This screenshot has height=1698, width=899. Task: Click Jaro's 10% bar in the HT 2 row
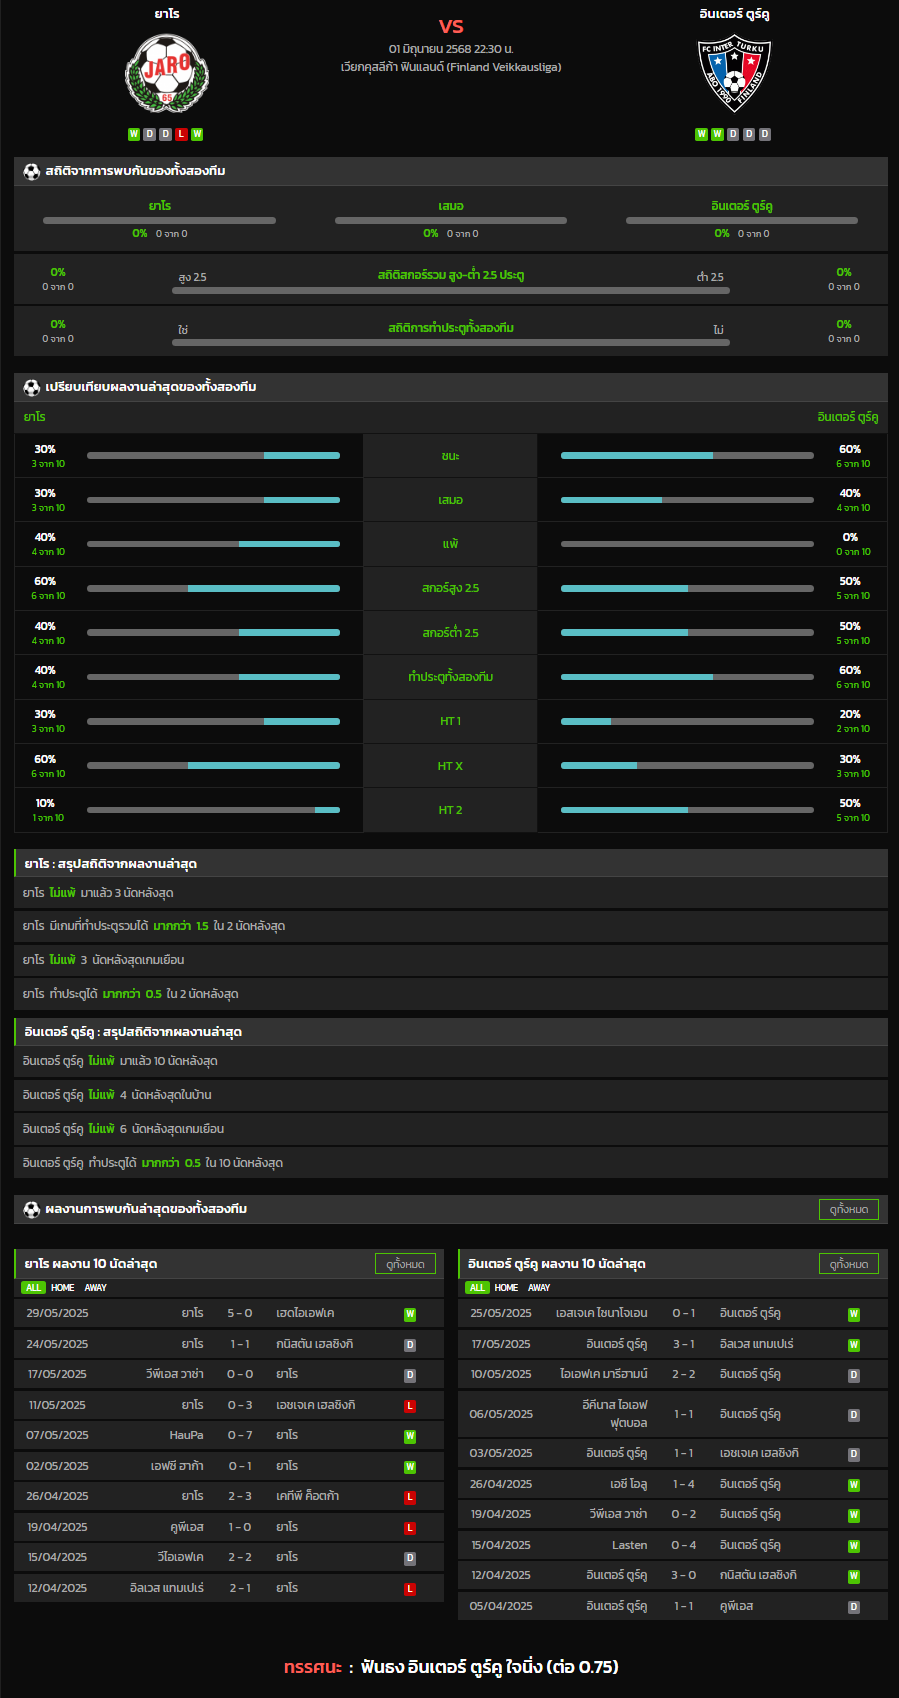(x=213, y=810)
